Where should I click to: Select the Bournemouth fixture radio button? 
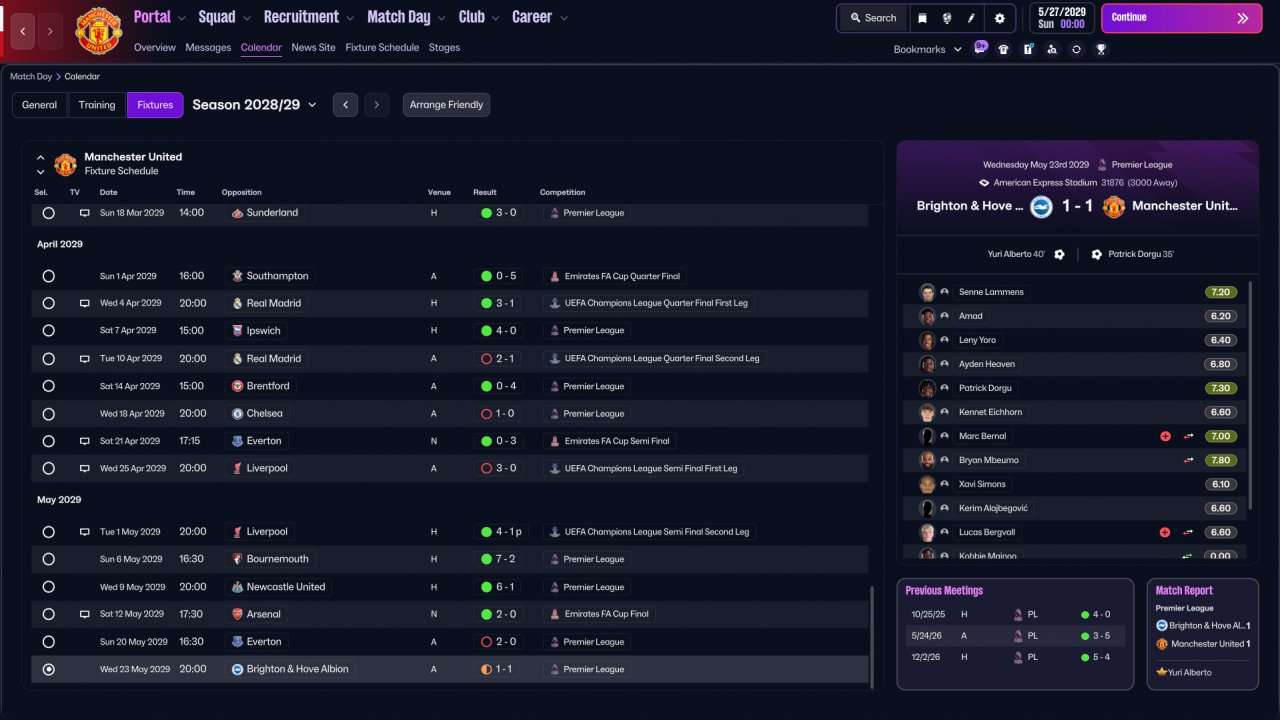(48, 559)
